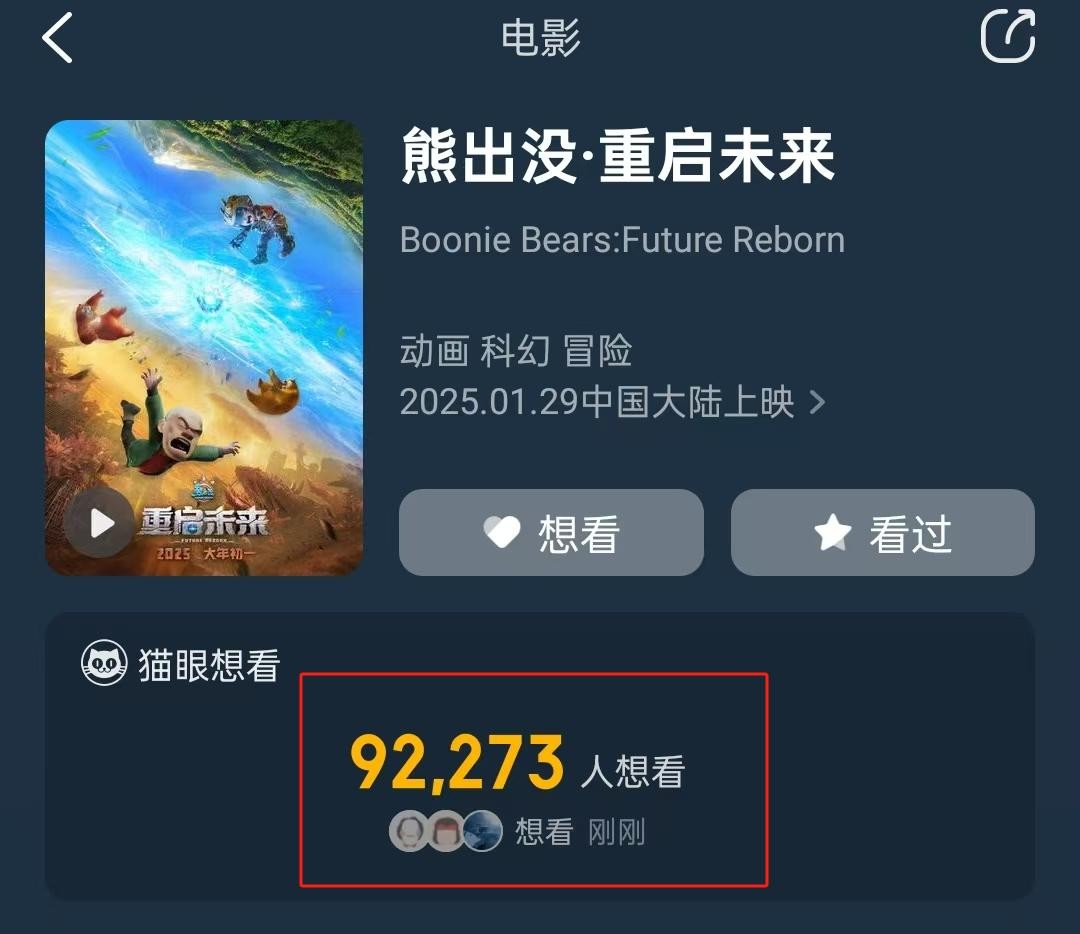This screenshot has height=934, width=1080.
Task: Toggle 想看 want-to-watch status
Action: click(551, 532)
